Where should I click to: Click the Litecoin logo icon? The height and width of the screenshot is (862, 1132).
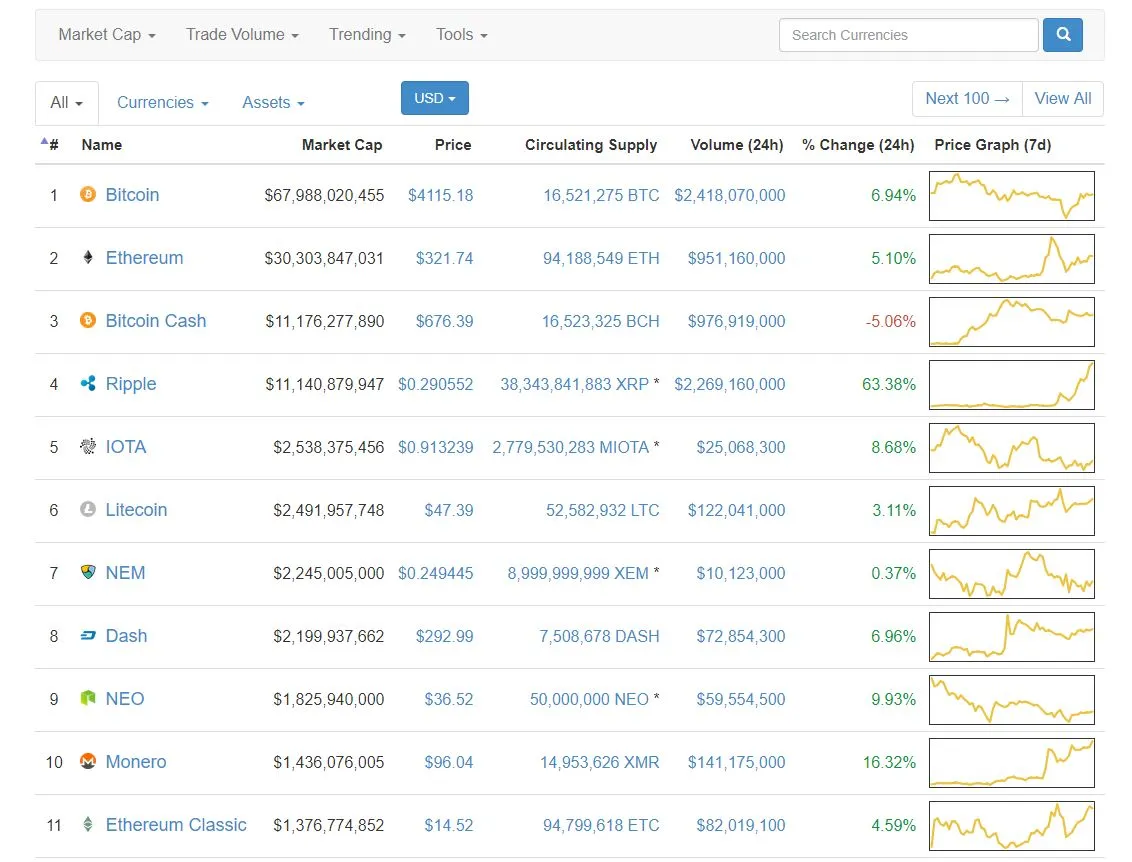tap(88, 510)
